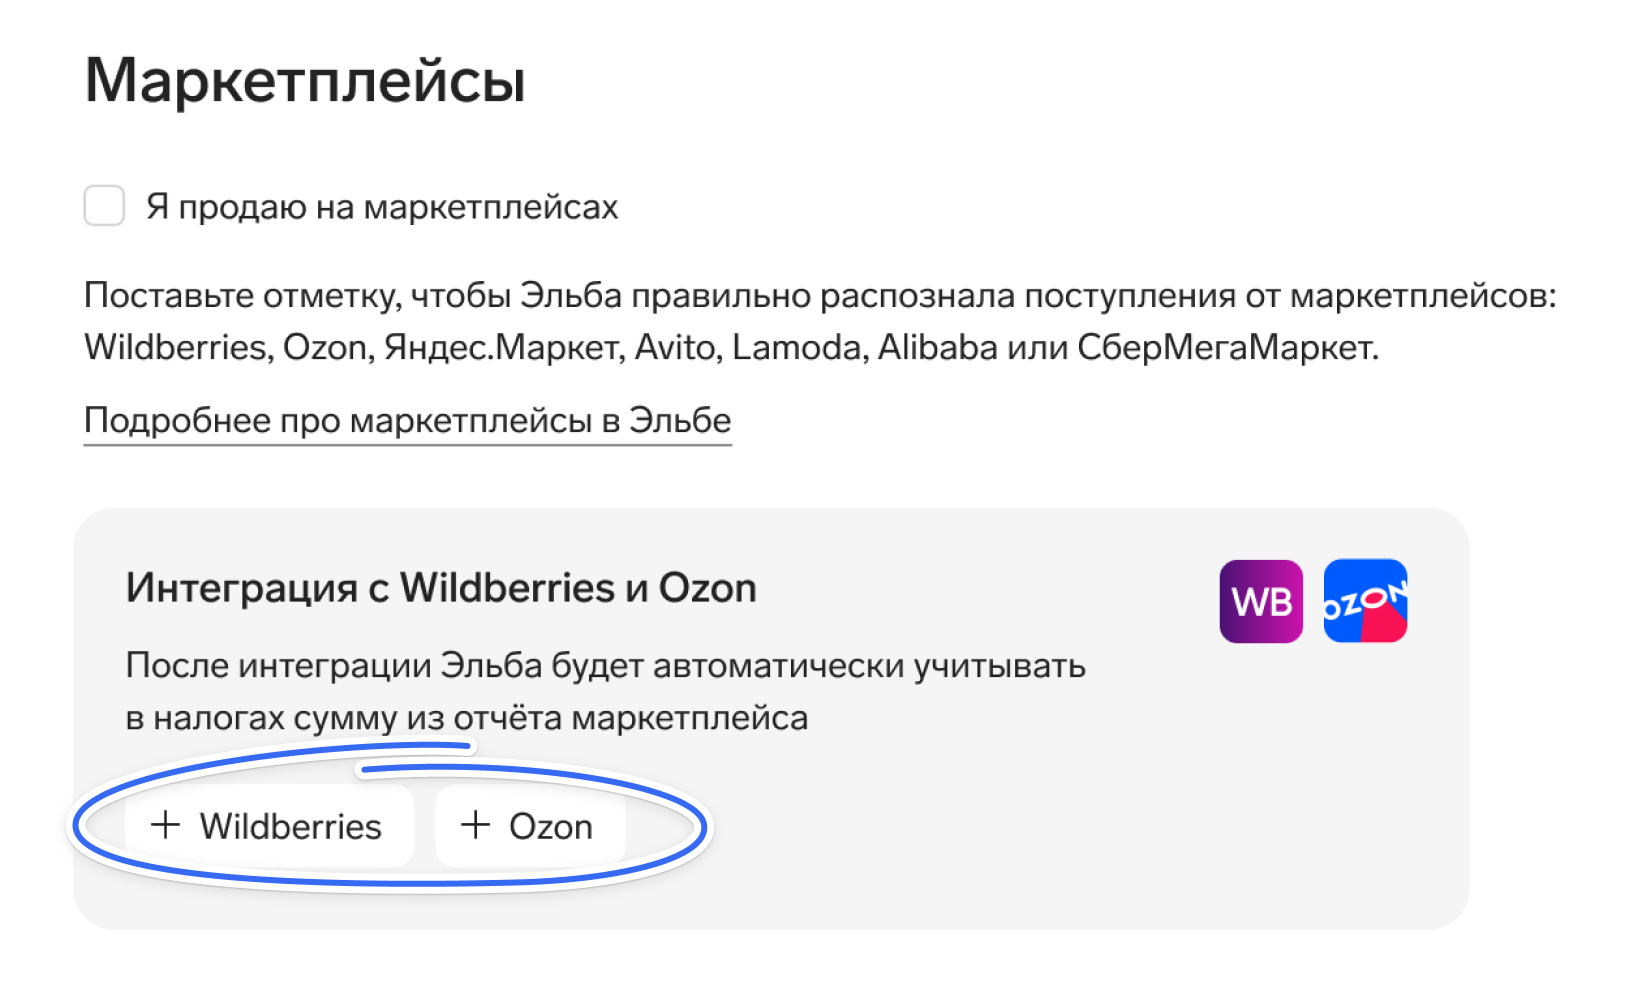Click the word 'Эльбе' in the link

(680, 420)
